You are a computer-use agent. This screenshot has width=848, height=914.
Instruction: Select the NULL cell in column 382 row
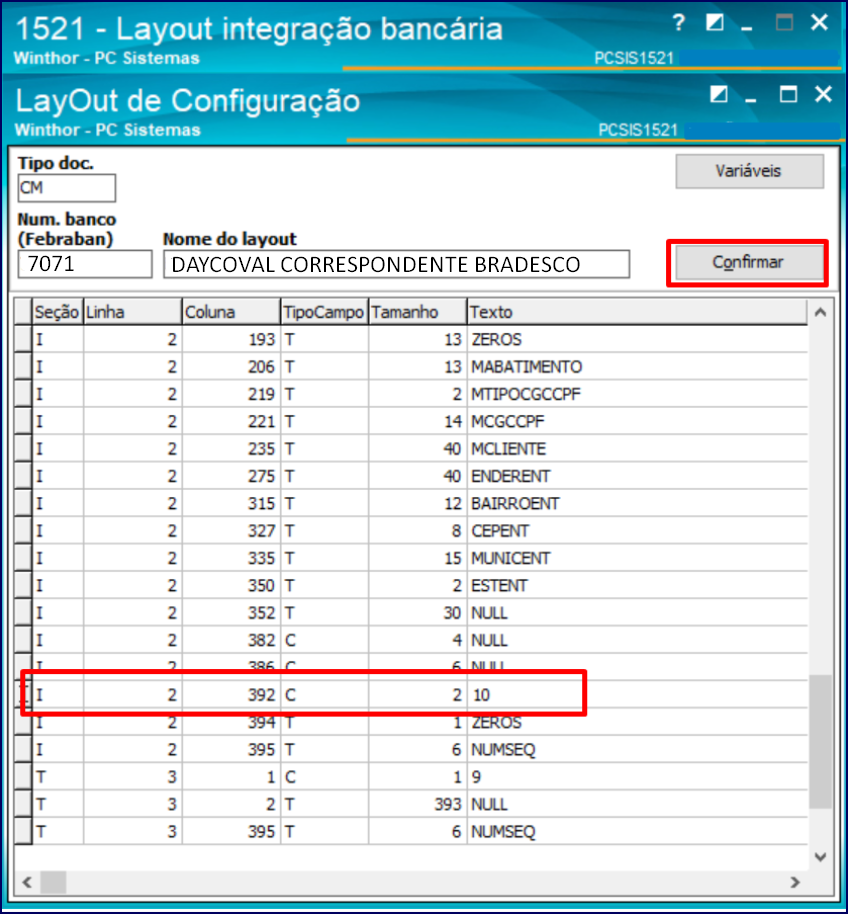[x=638, y=641]
